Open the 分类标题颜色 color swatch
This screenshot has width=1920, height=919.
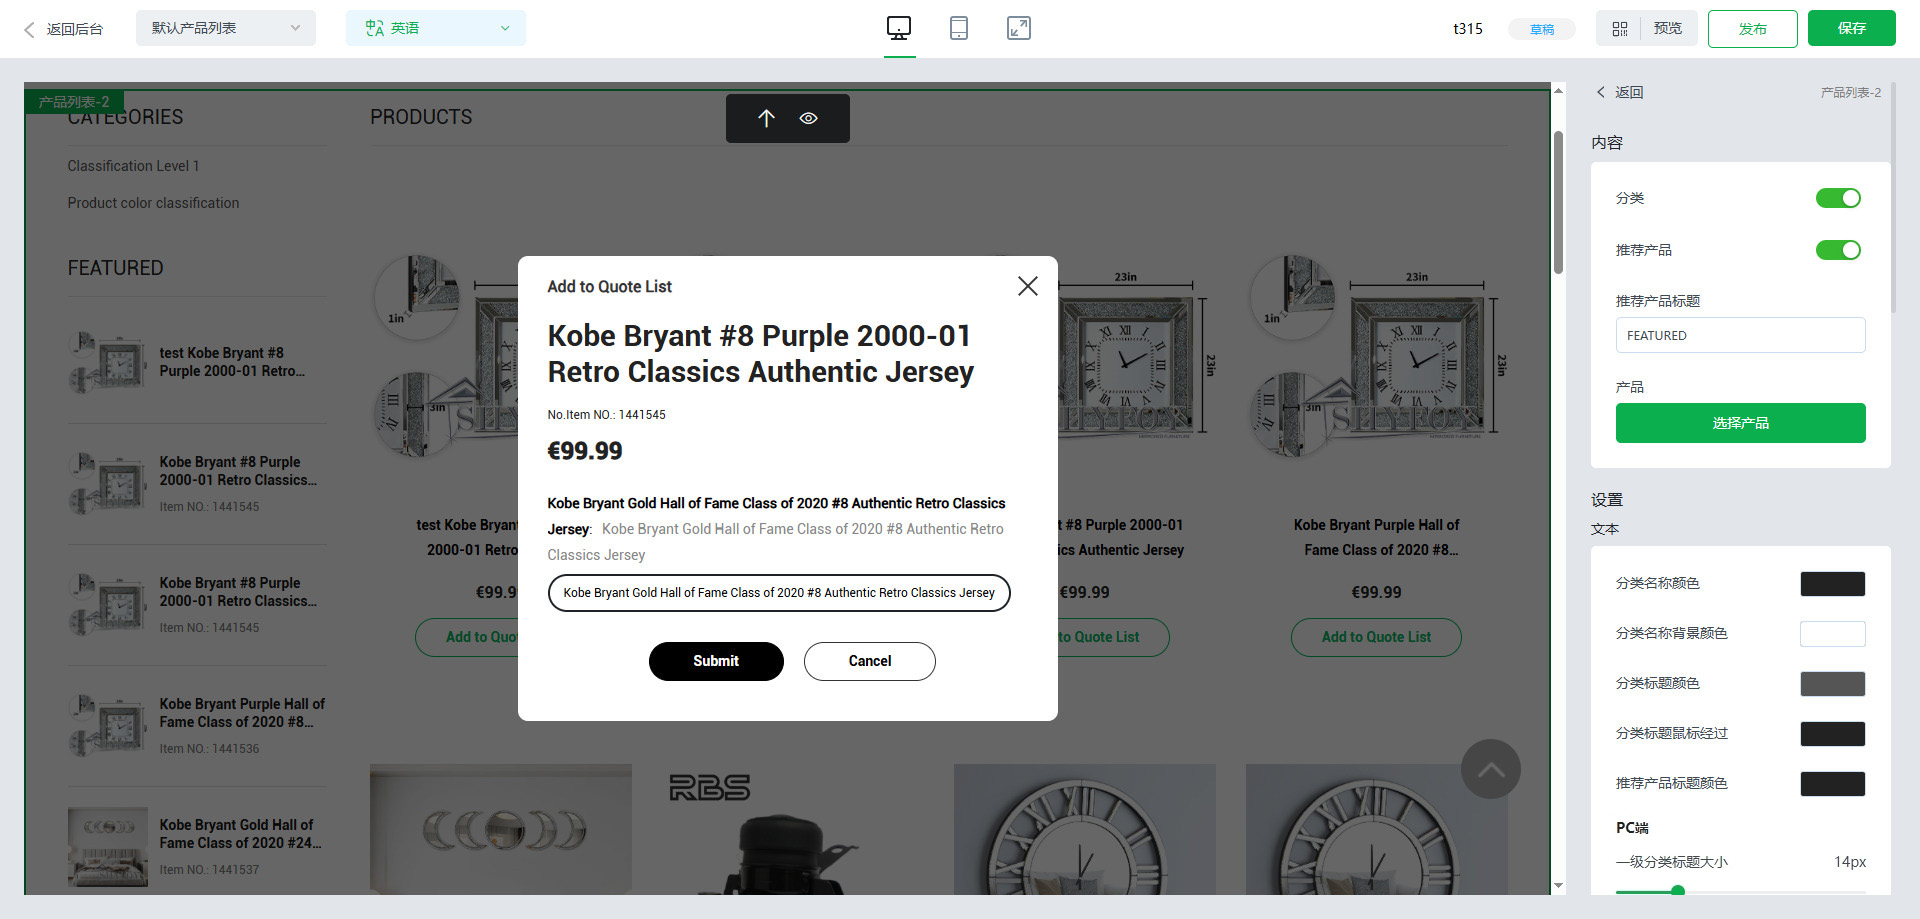coord(1833,684)
